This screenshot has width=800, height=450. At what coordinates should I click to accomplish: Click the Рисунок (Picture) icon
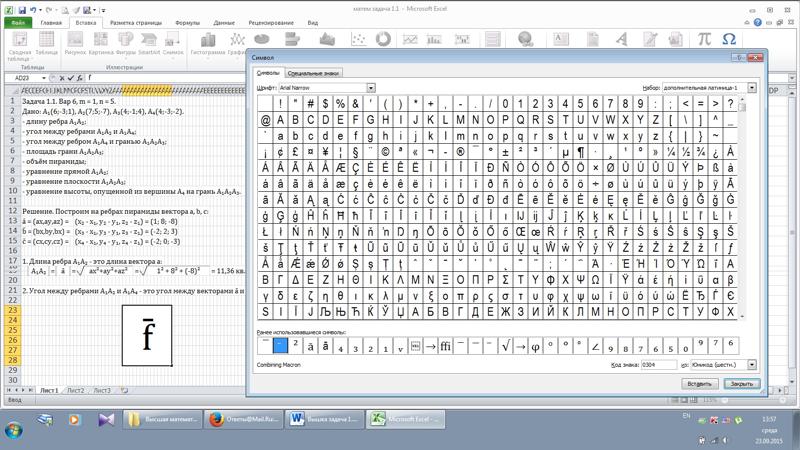pos(75,43)
